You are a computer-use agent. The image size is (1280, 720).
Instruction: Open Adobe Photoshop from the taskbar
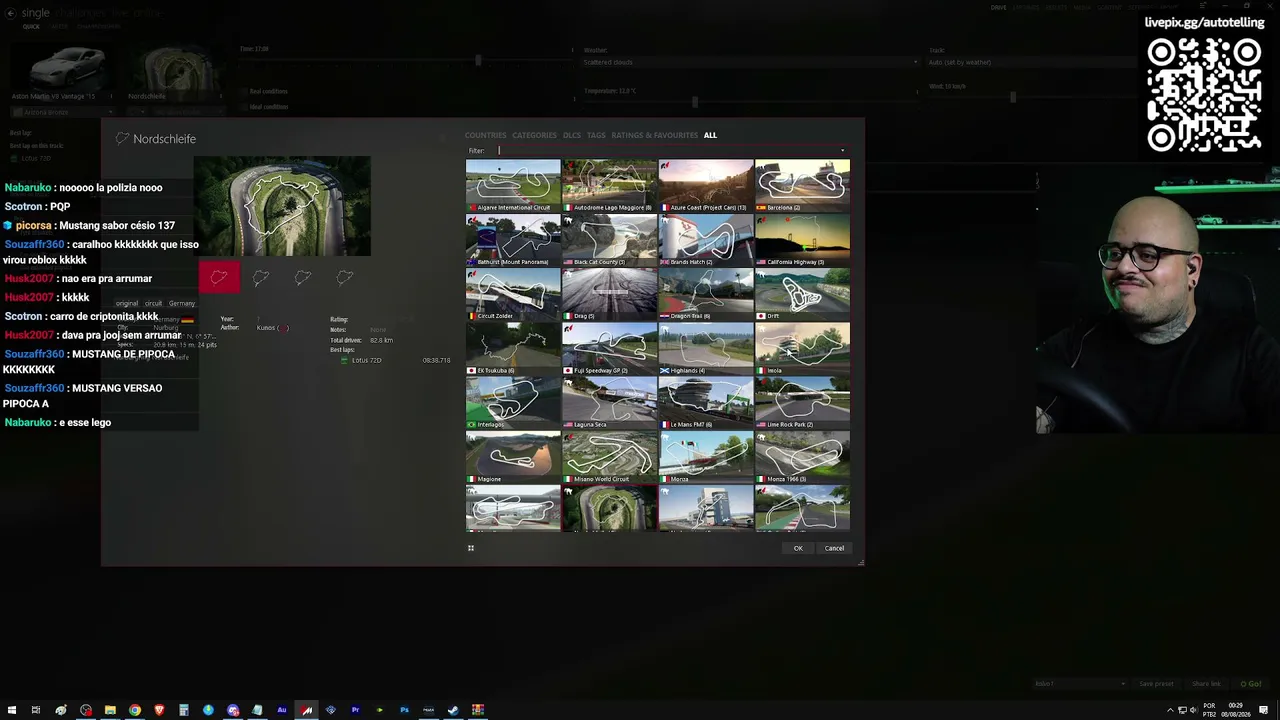pyautogui.click(x=404, y=710)
